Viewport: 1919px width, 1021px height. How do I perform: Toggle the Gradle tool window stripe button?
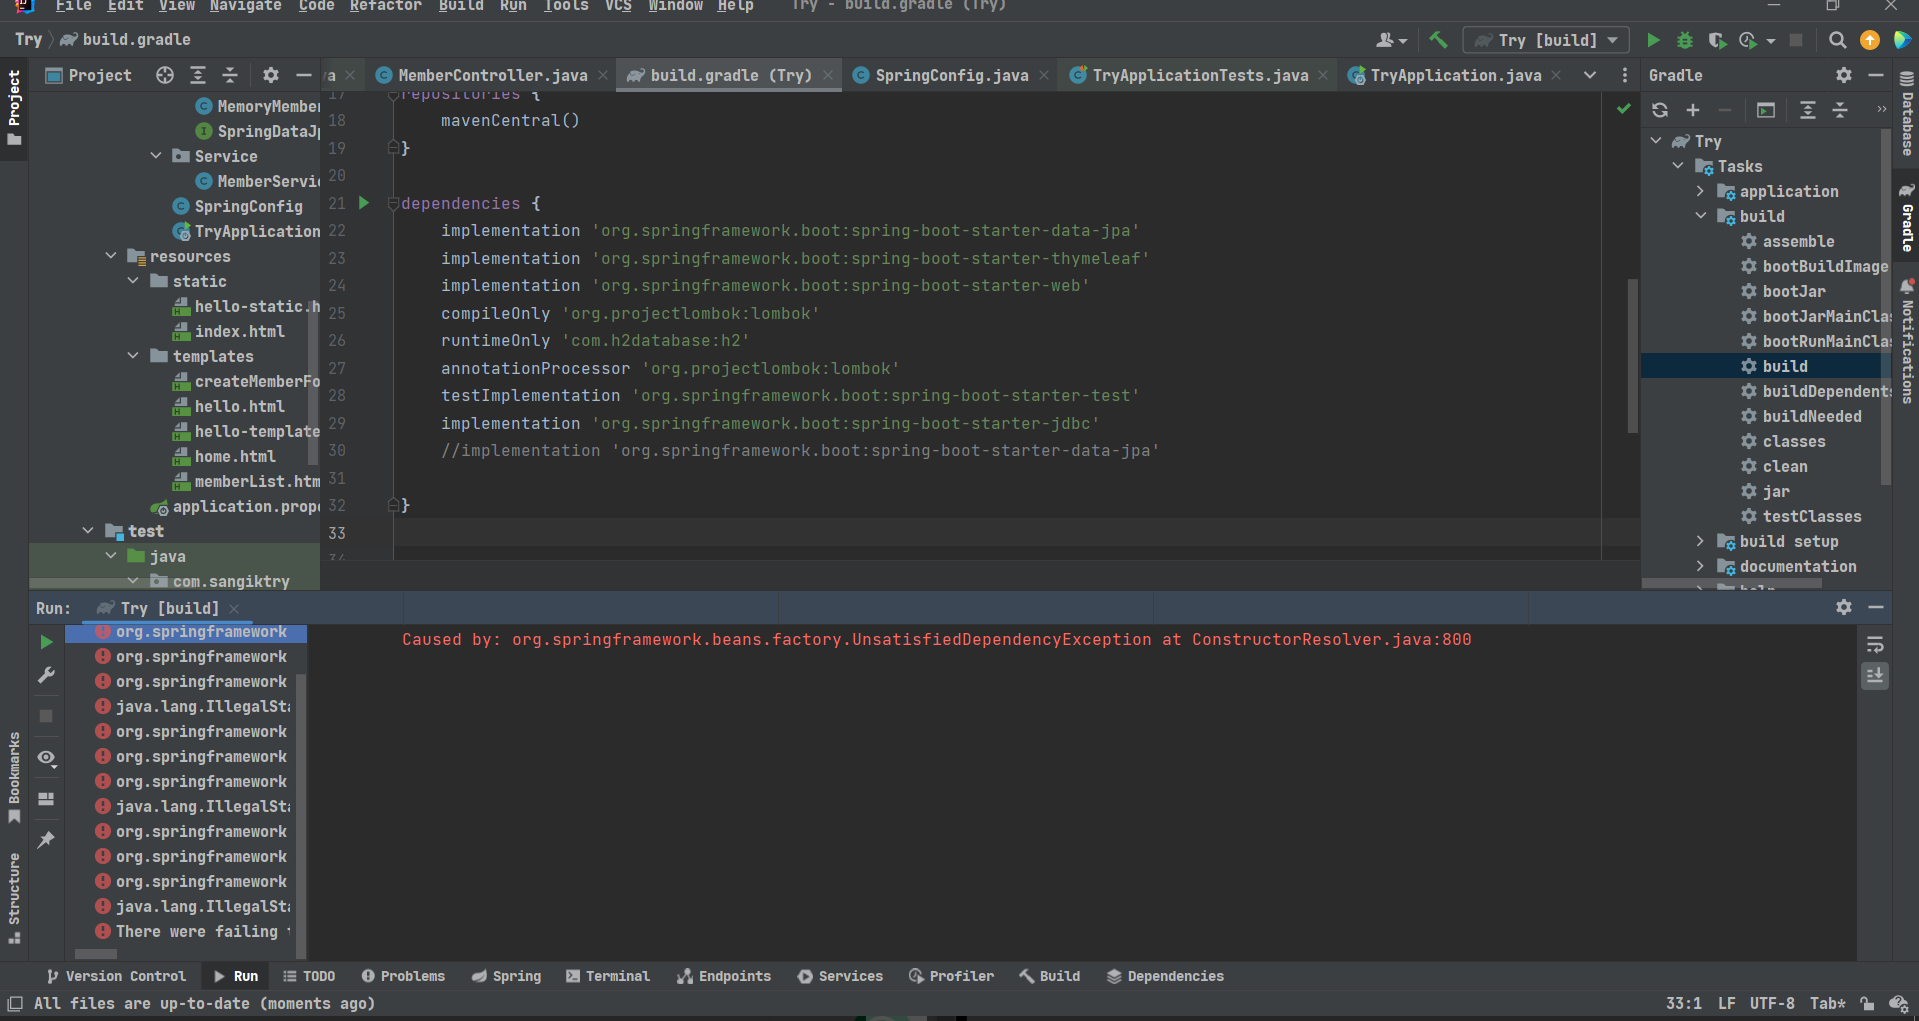[1907, 218]
